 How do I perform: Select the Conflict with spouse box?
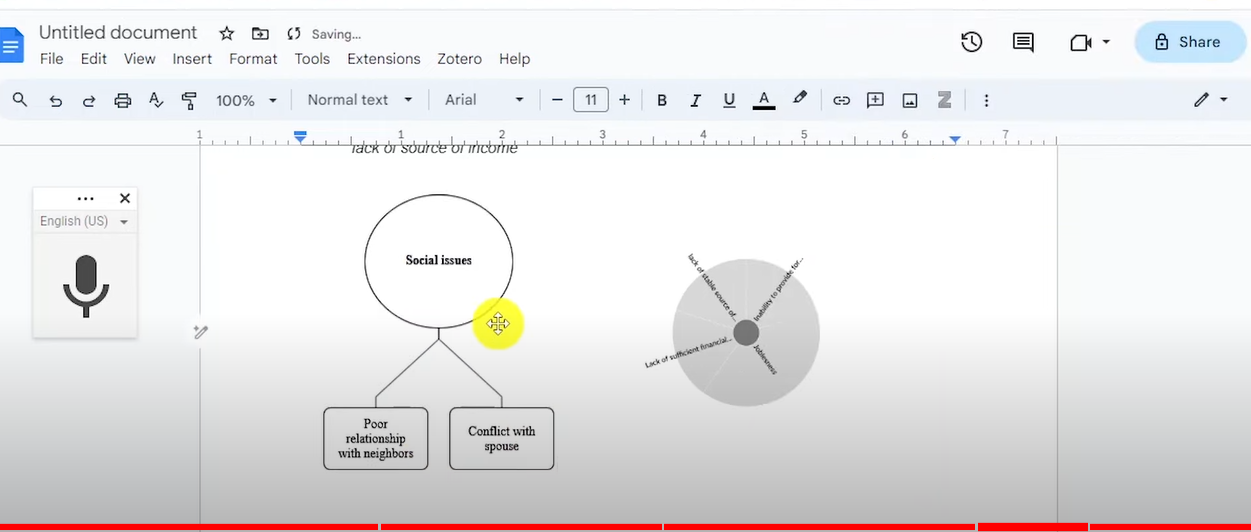(501, 438)
